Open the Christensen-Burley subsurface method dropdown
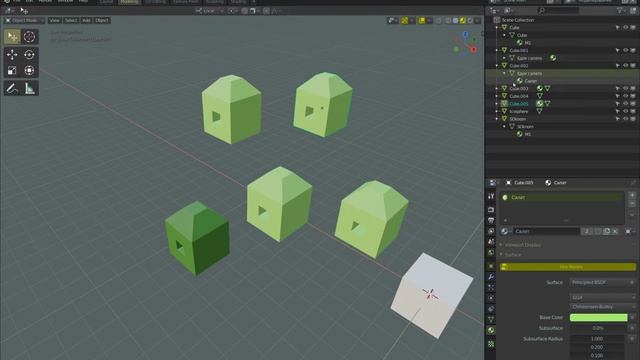 coord(602,306)
